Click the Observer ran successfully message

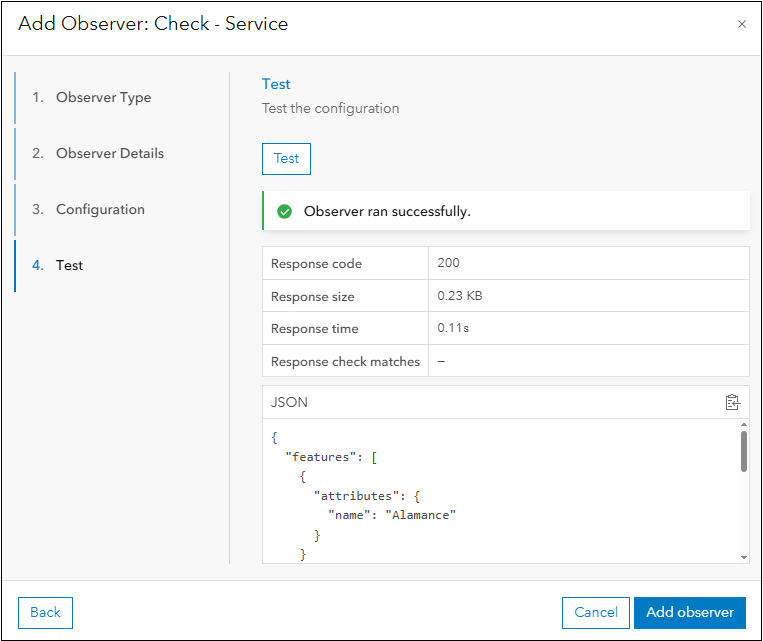386,211
